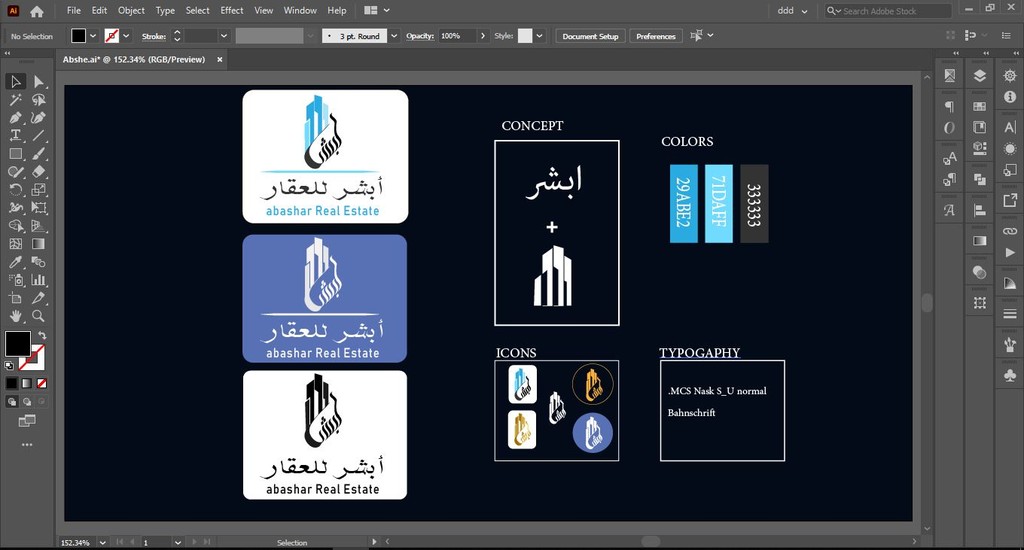Image resolution: width=1024 pixels, height=550 pixels.
Task: Select the Column Graph tool
Action: [39, 280]
